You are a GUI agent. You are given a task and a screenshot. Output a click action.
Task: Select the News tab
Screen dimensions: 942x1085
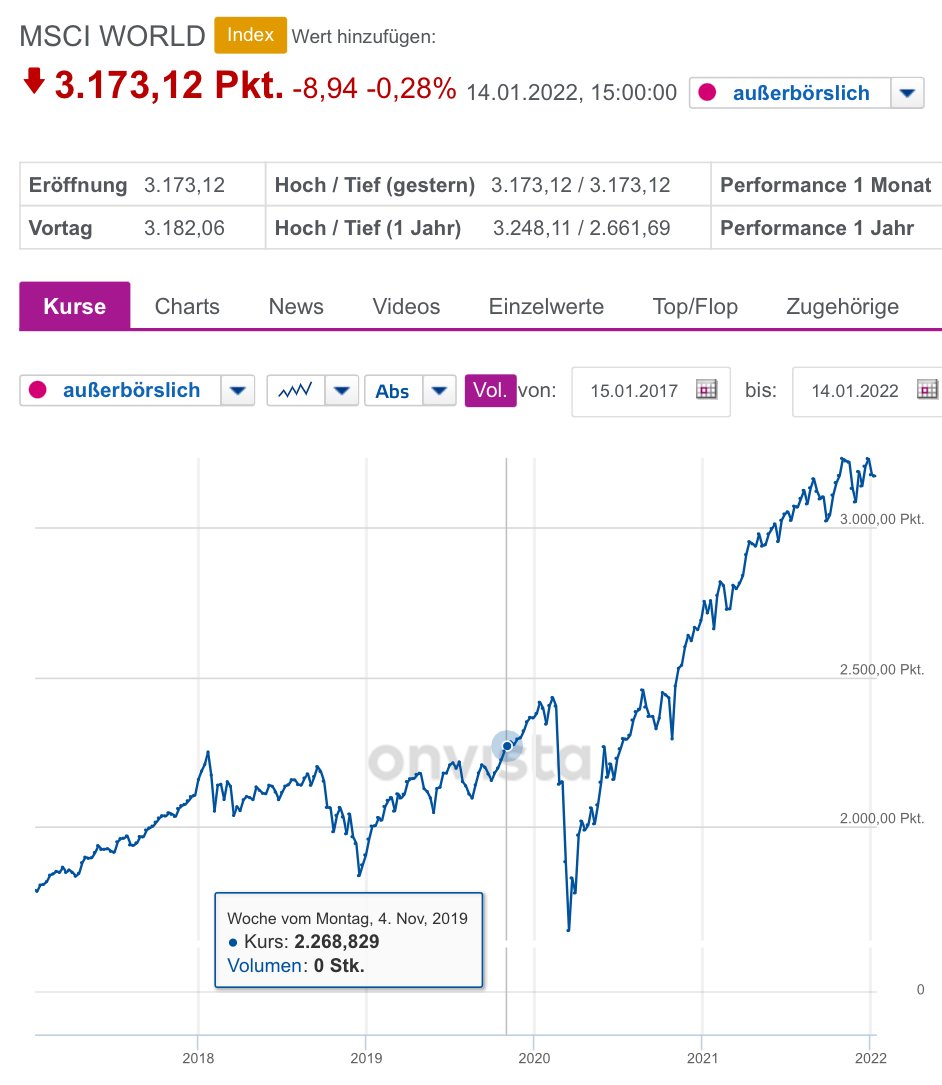pos(296,306)
